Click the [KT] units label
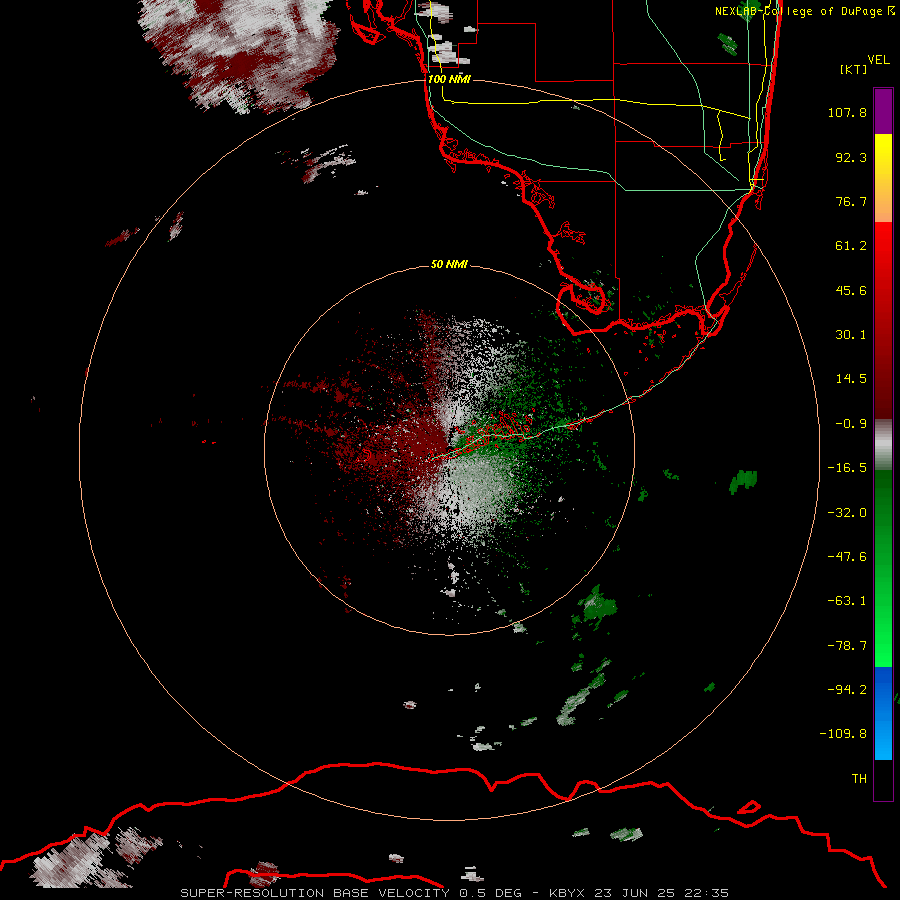 (854, 69)
